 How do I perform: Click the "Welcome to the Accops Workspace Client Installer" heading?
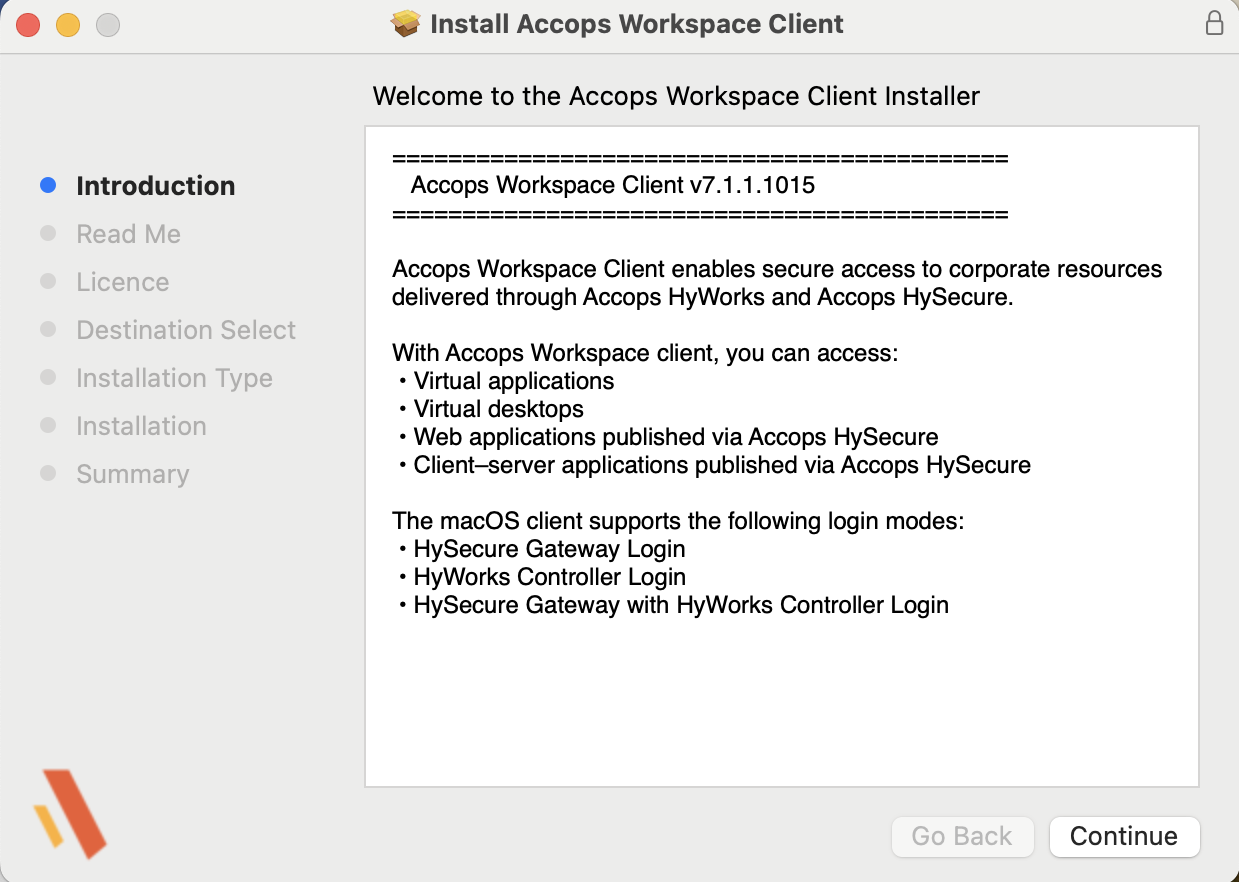coord(676,96)
